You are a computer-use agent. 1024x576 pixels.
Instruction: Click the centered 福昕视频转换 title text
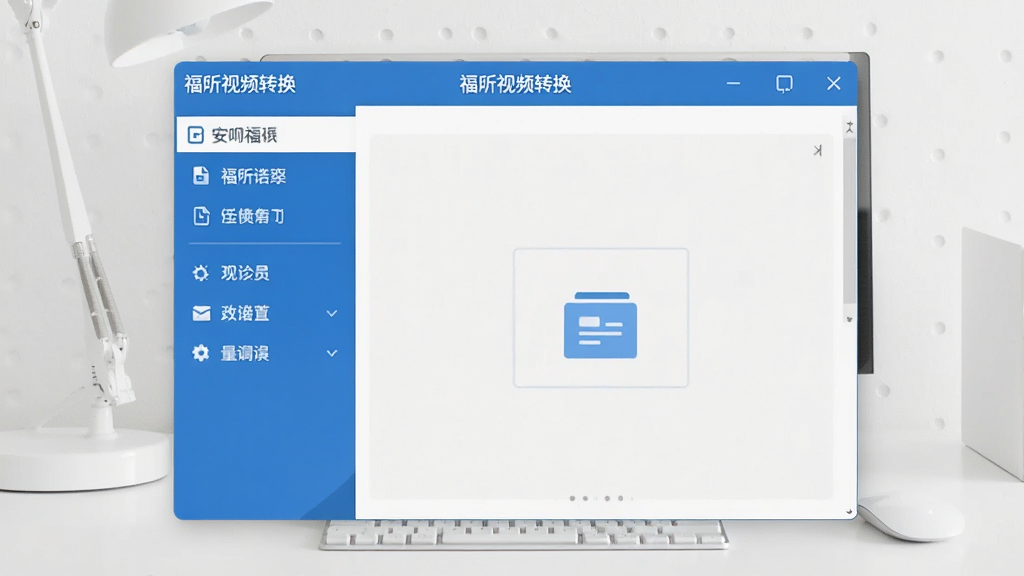515,84
